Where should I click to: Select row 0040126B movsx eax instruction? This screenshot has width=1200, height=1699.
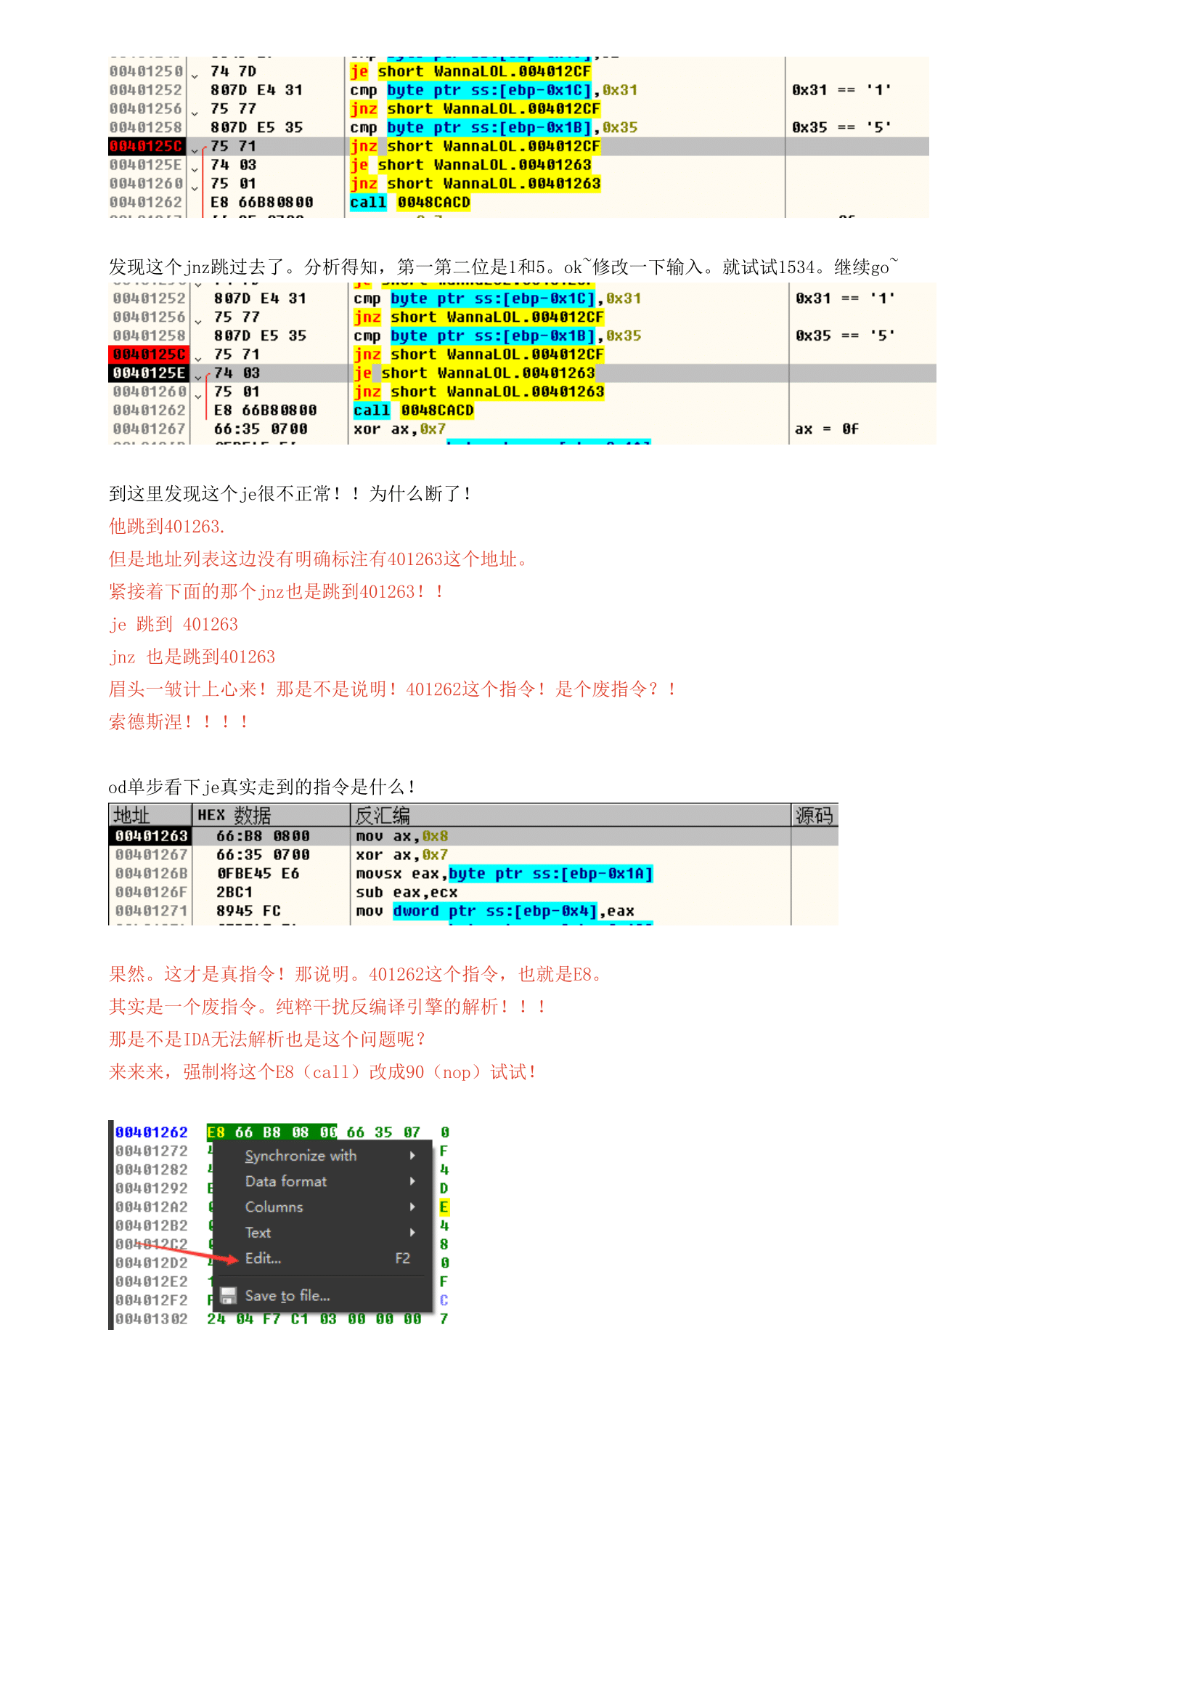(x=473, y=874)
